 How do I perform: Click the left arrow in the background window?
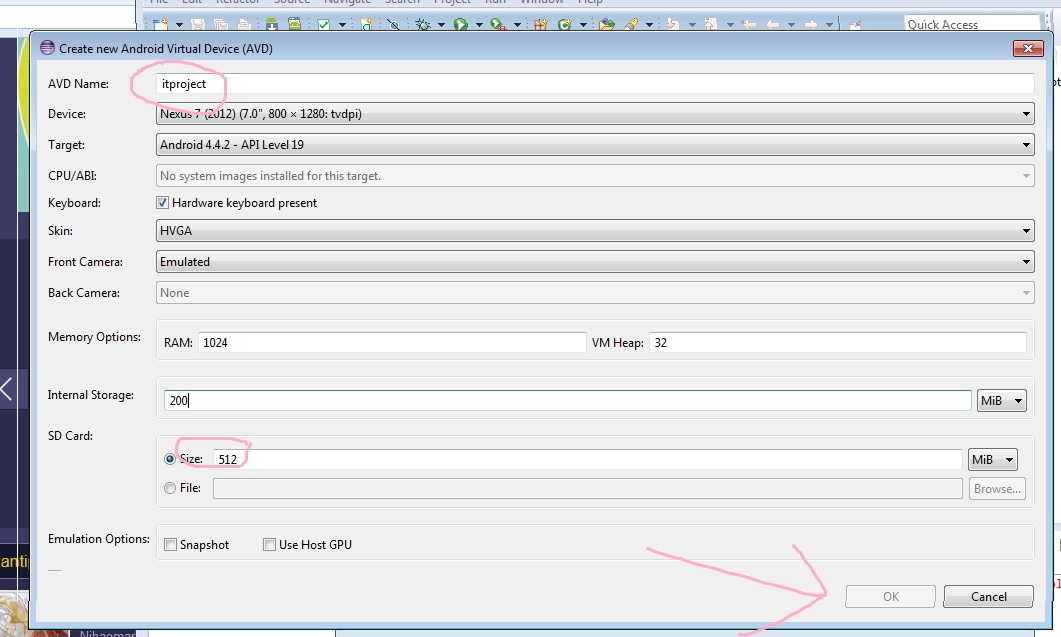7,389
